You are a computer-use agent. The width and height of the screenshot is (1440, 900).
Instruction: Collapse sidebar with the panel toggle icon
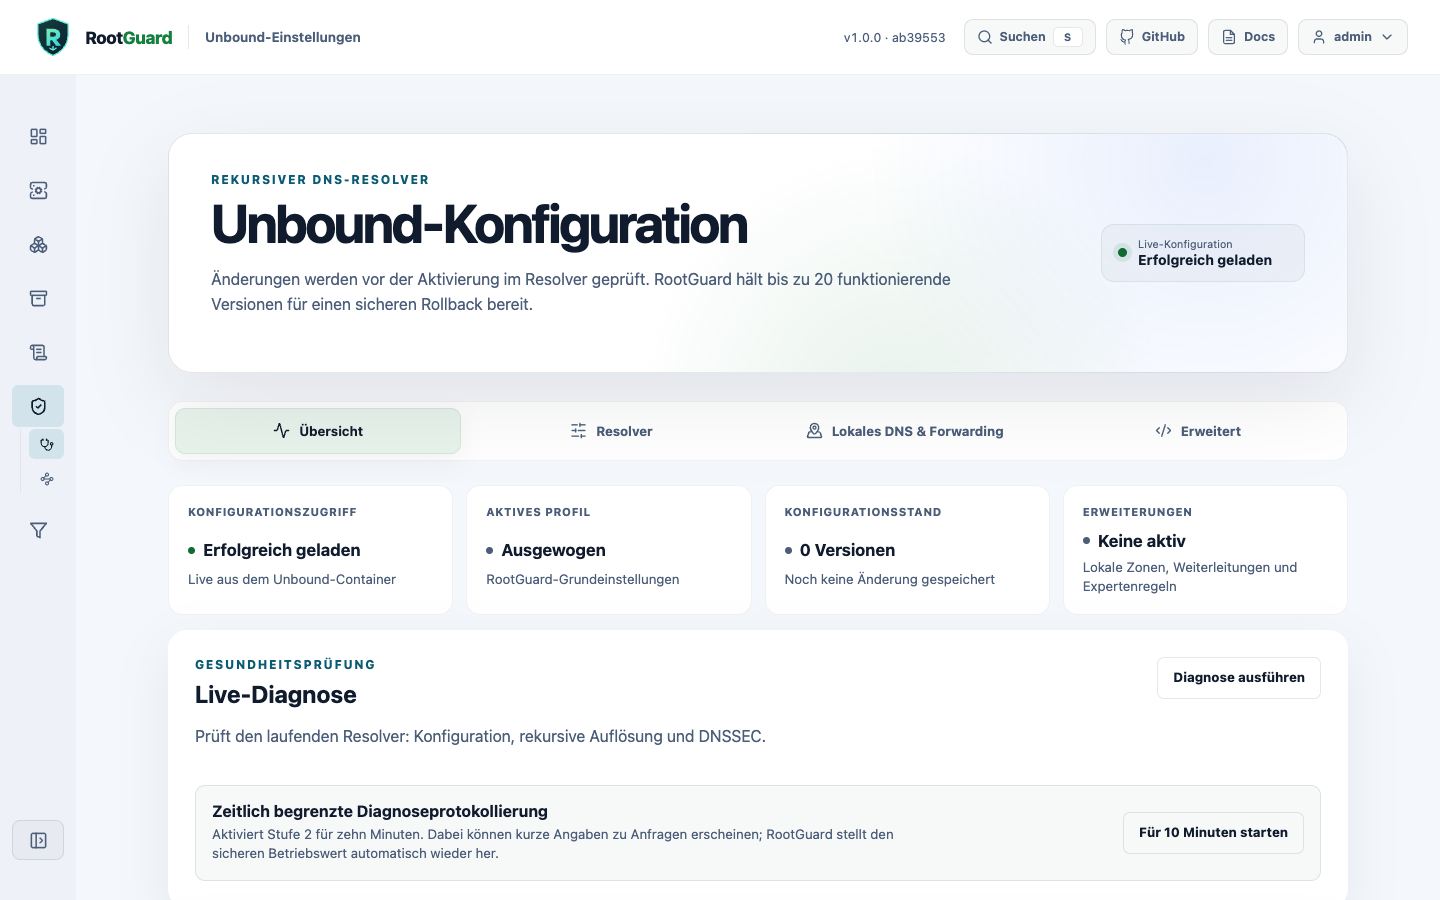(x=38, y=840)
